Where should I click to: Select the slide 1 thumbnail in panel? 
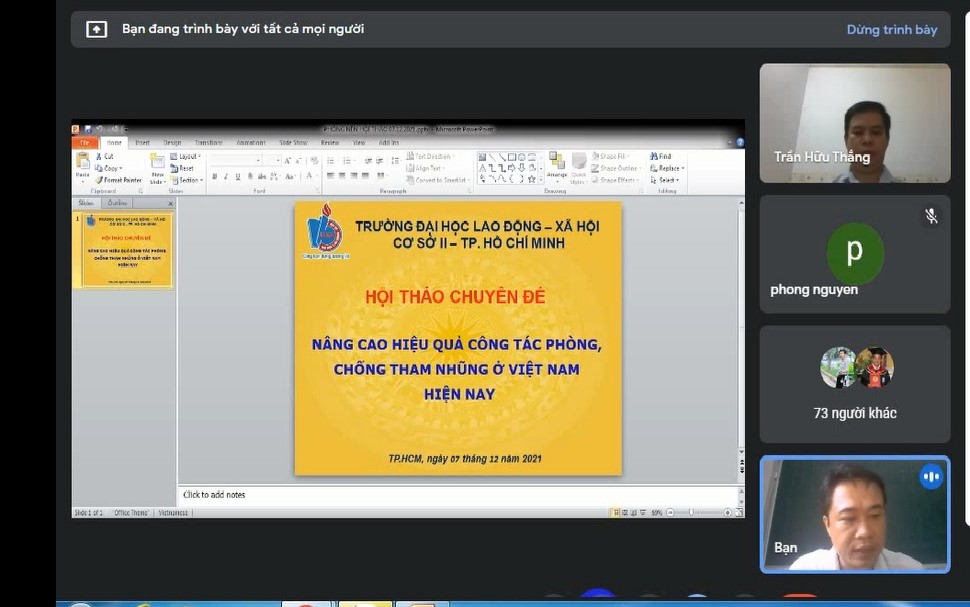127,250
